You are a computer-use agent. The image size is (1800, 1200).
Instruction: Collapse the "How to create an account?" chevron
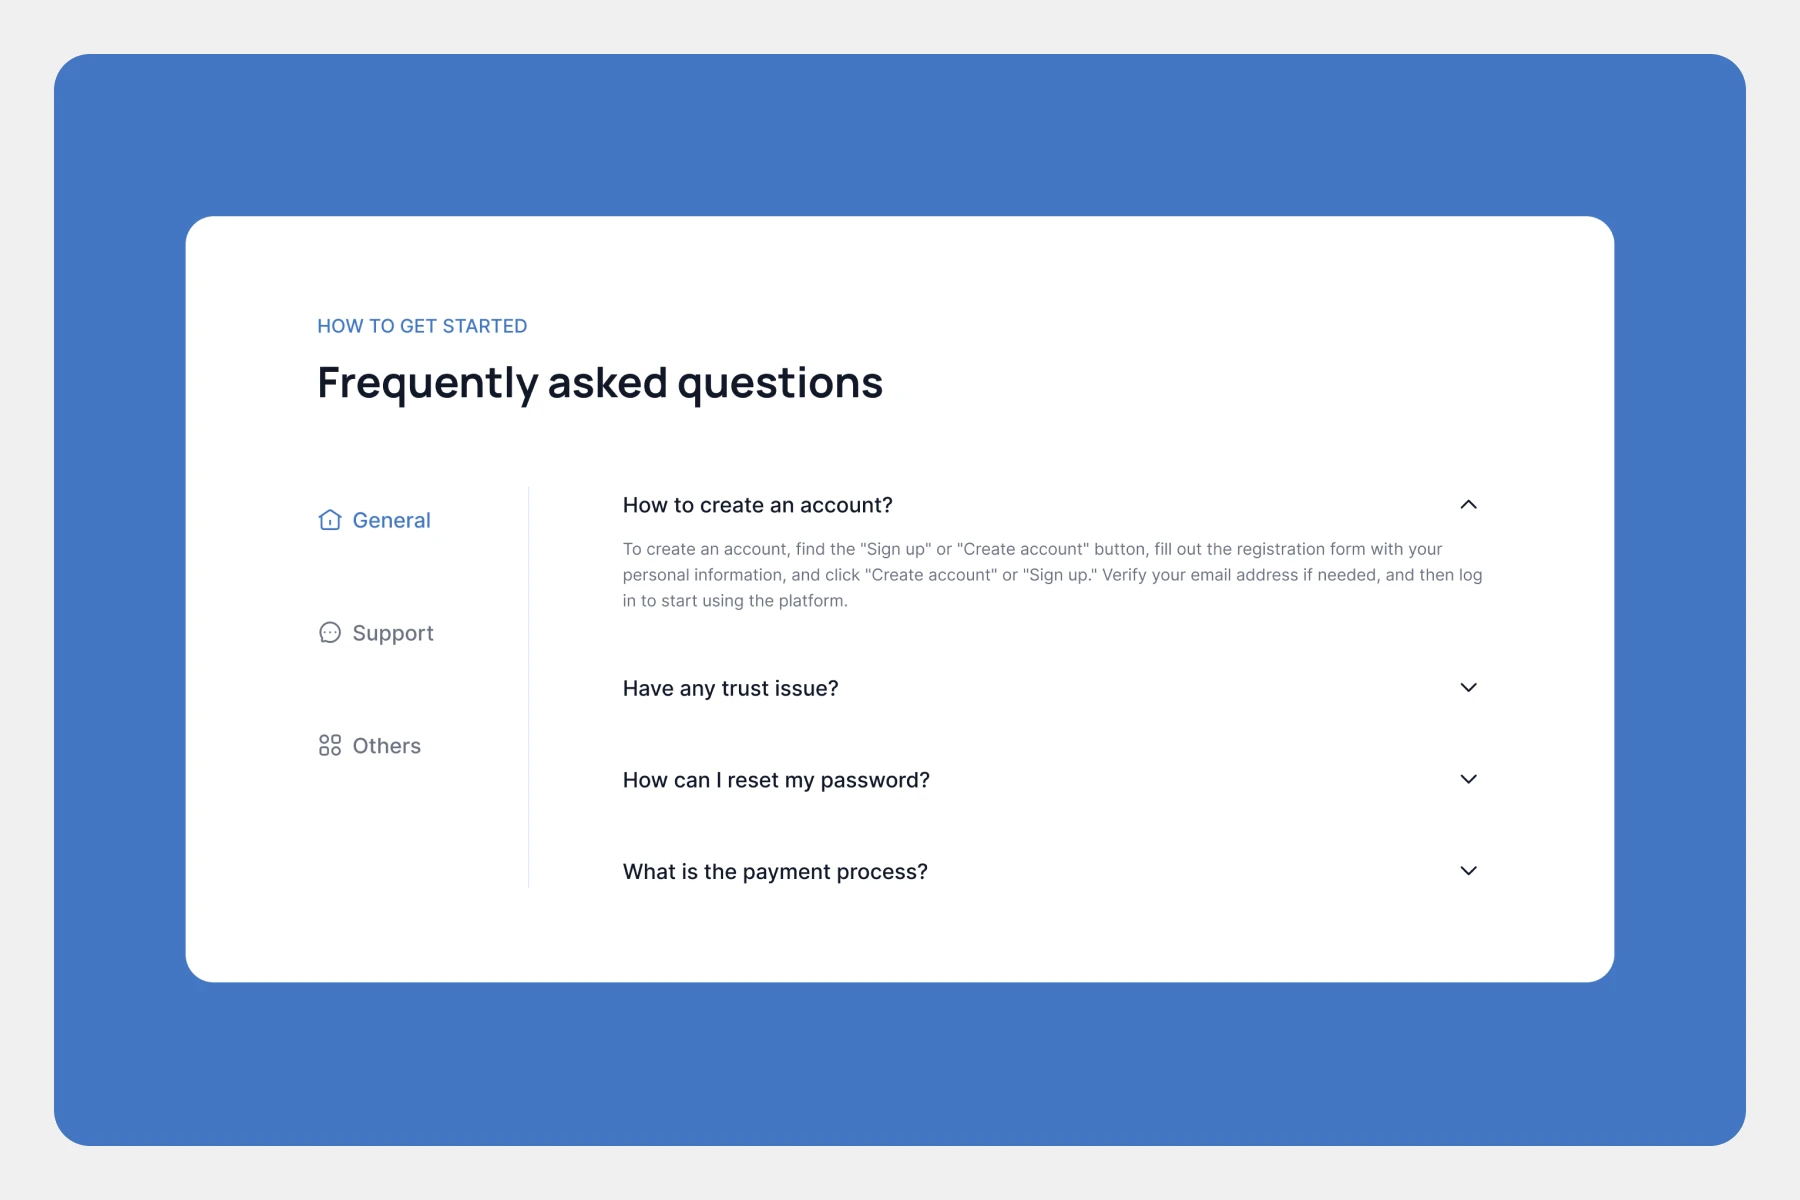click(x=1468, y=505)
